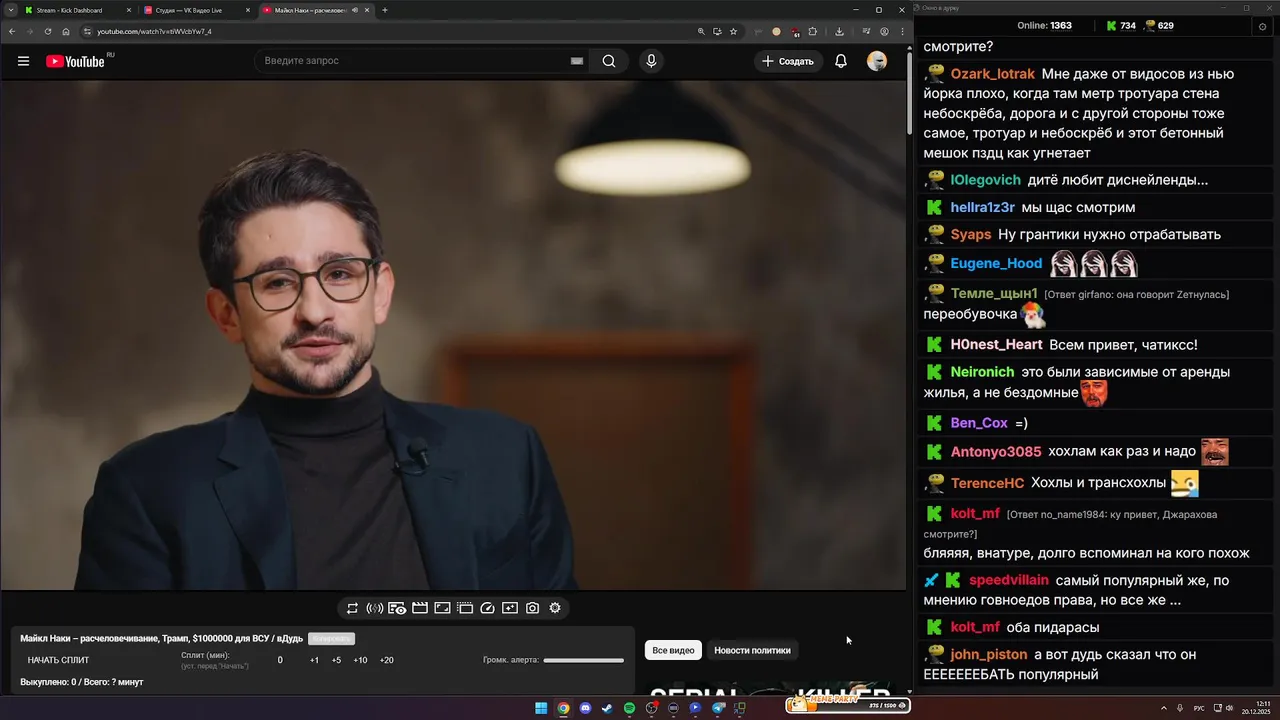Click the video player frame

point(452,335)
